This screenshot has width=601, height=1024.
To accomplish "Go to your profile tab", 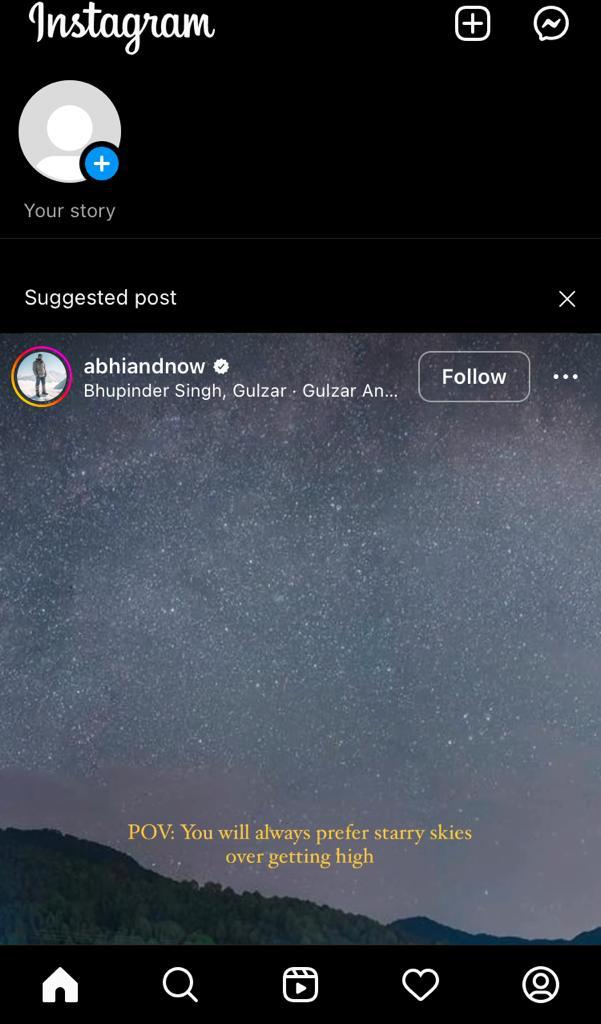I will click(541, 984).
